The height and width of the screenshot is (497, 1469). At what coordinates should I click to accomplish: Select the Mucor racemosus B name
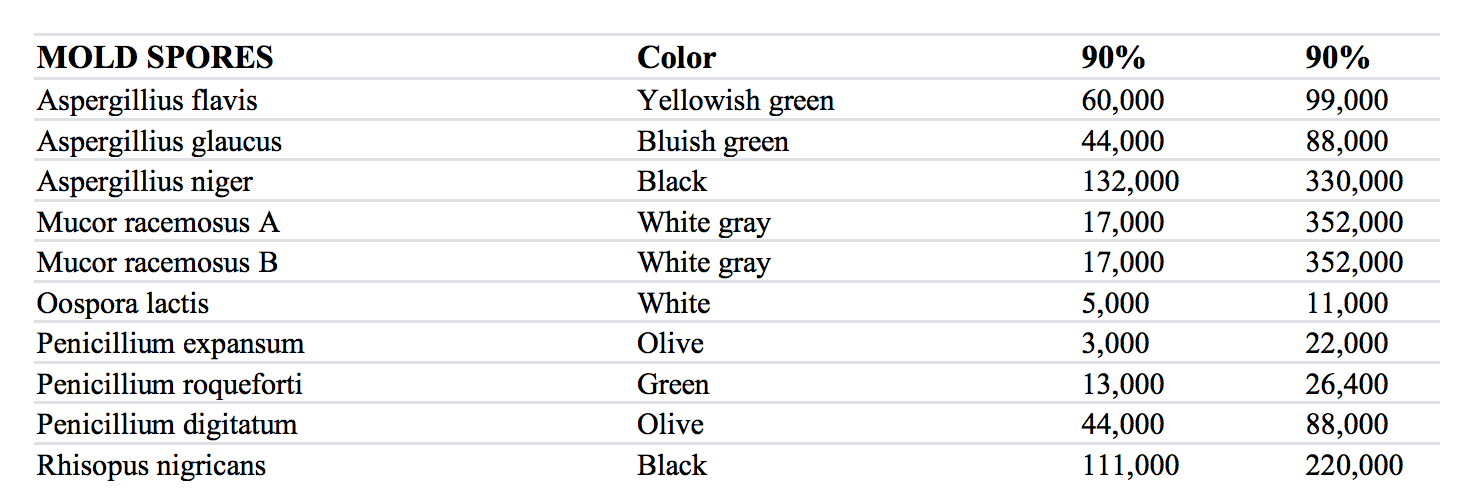point(157,263)
